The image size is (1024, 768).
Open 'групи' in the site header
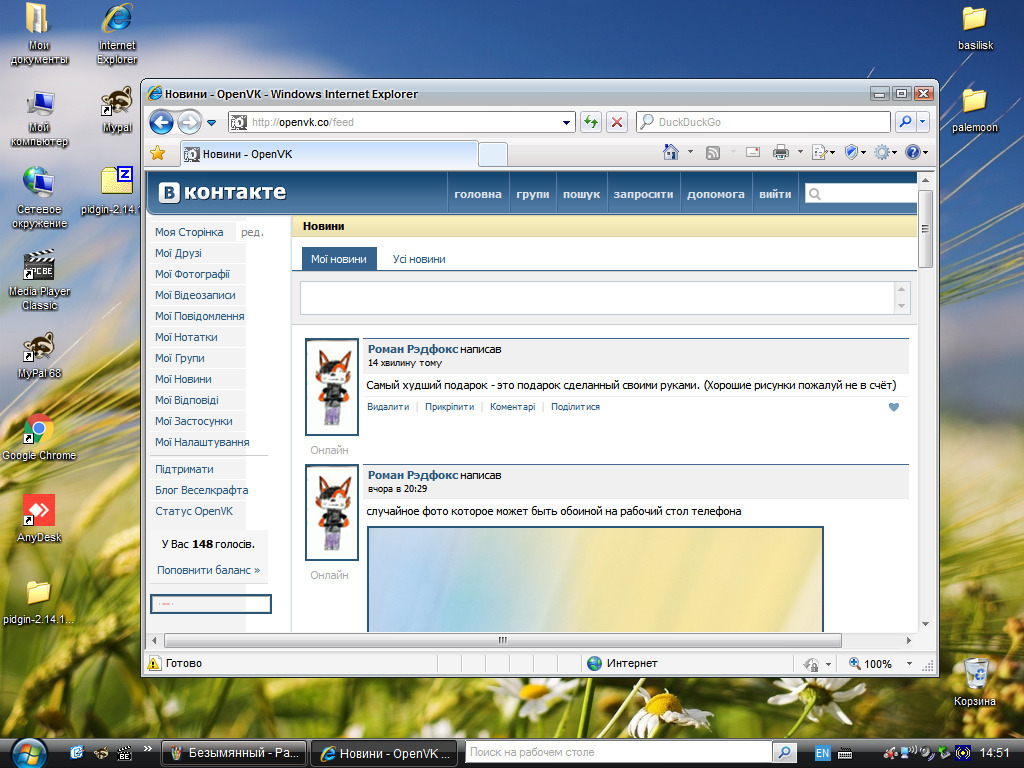point(533,194)
